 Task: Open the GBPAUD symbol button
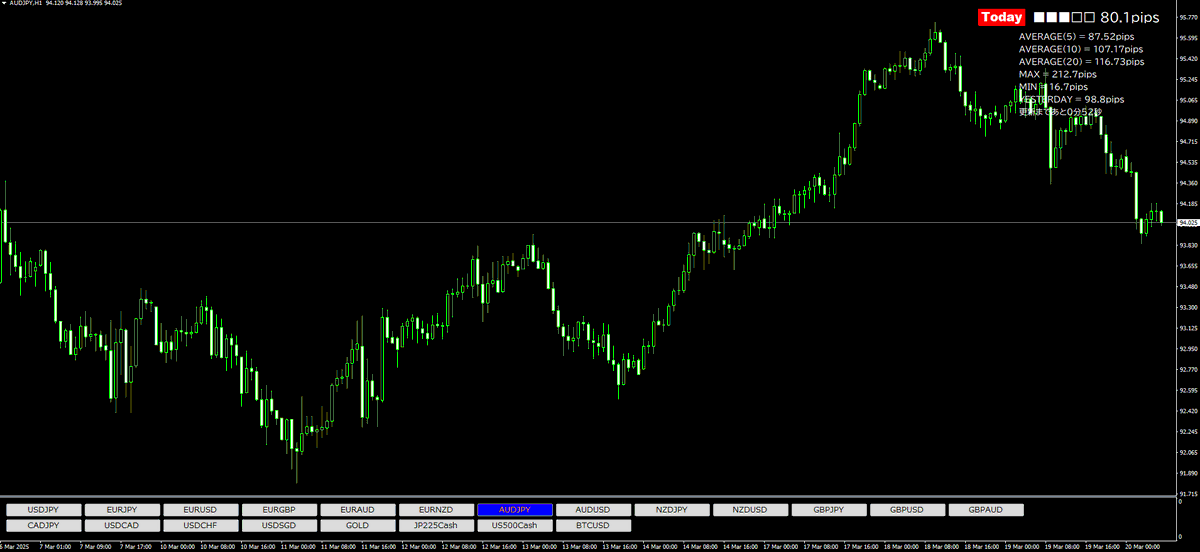point(985,509)
